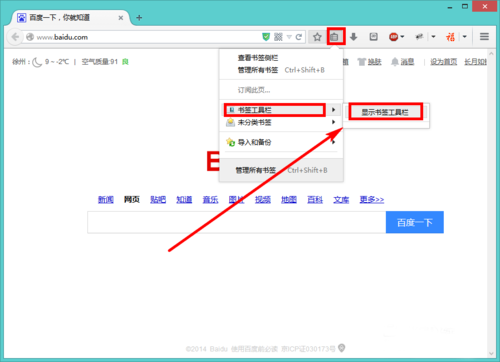Click the scrollbar up arrow
The width and height of the screenshot is (500, 362).
tap(491, 54)
